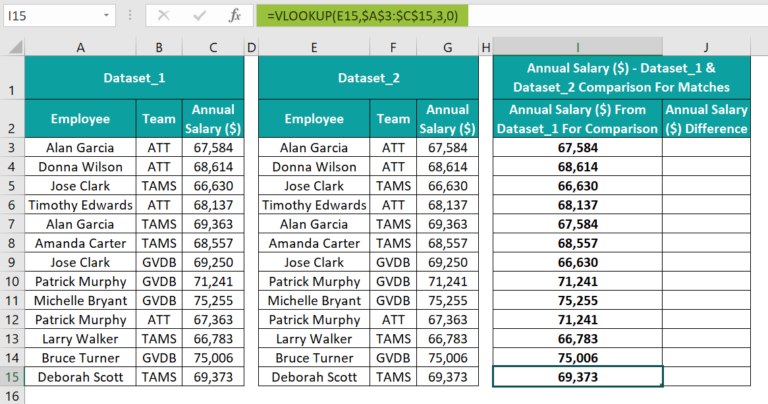Select 67,363 in column C
Viewport: 768px width, 404px height.
coord(213,319)
